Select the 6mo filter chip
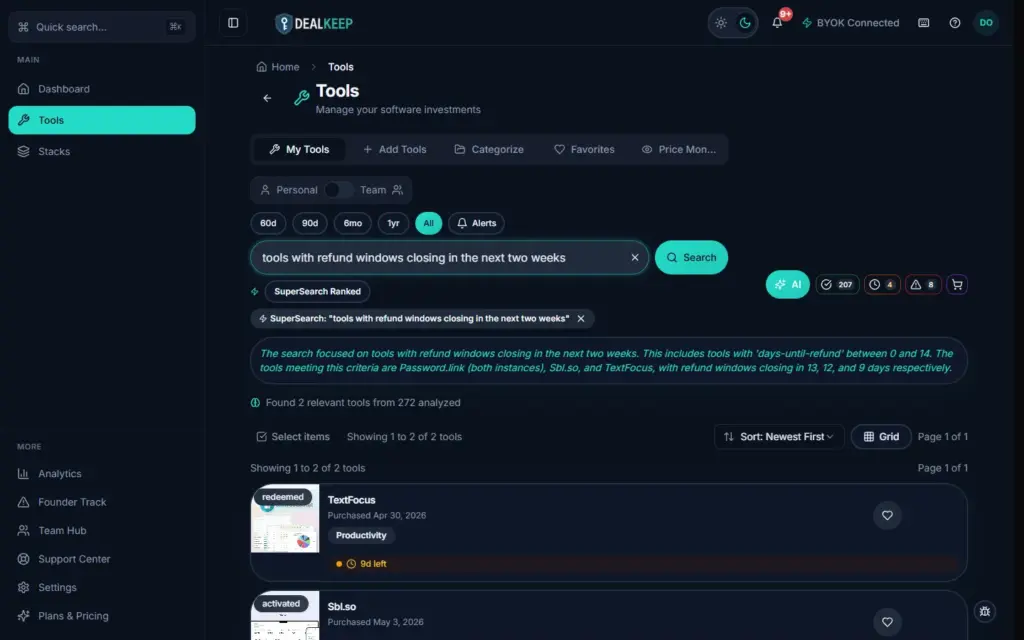 point(353,223)
